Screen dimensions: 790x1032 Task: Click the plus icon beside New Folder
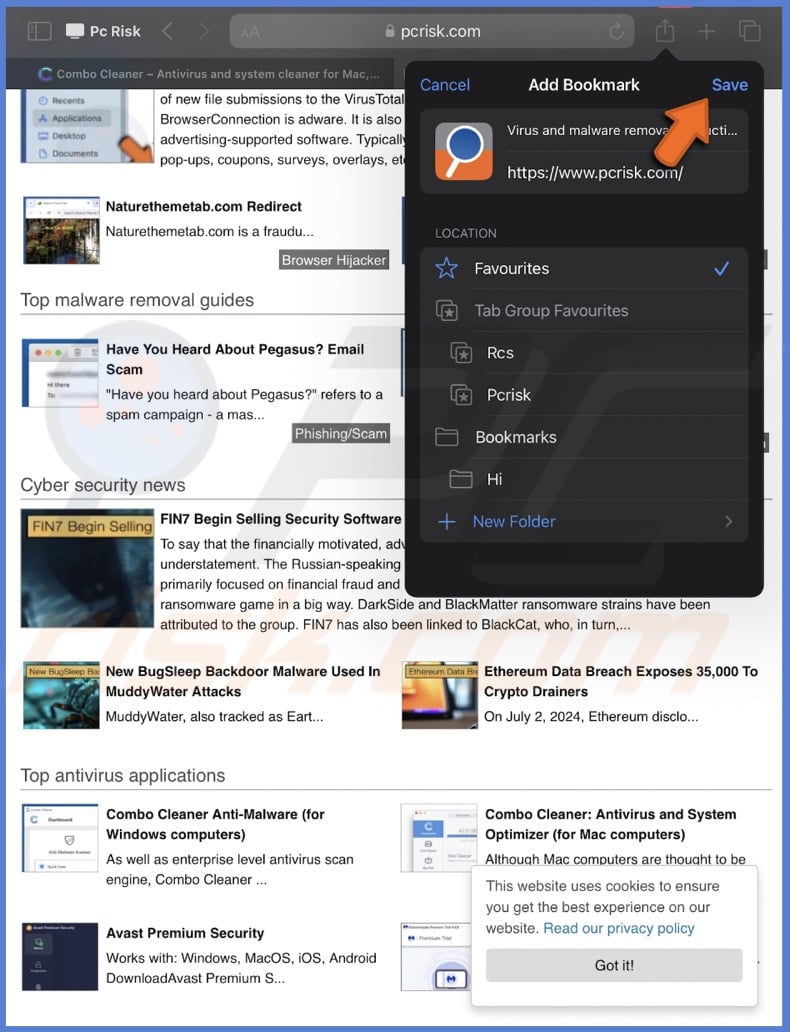(447, 522)
